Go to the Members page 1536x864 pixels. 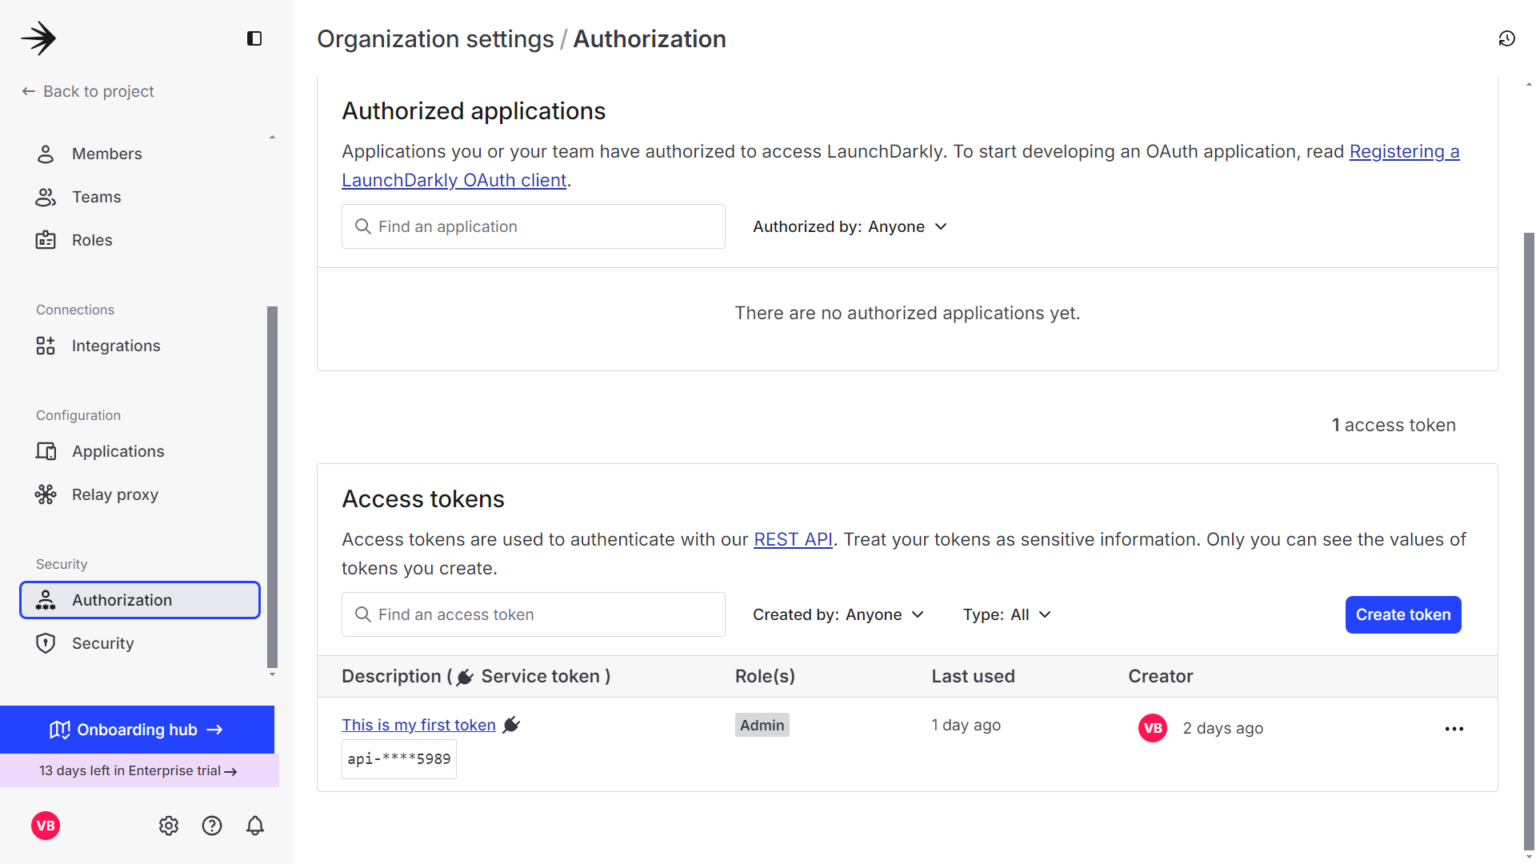[106, 154]
